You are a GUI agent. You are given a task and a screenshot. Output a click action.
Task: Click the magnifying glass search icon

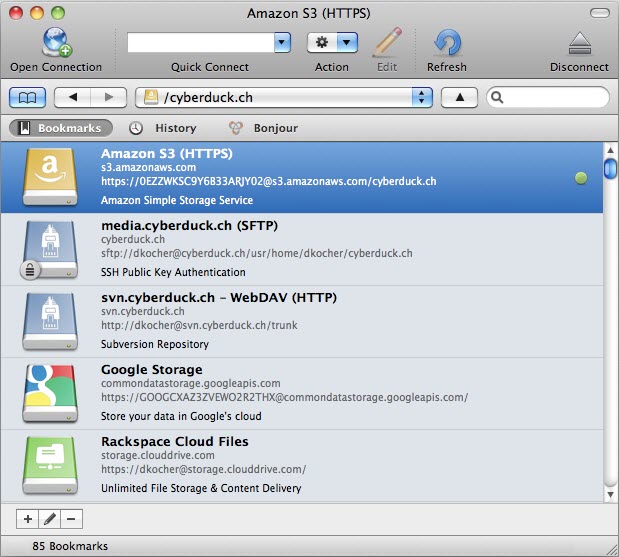[497, 98]
